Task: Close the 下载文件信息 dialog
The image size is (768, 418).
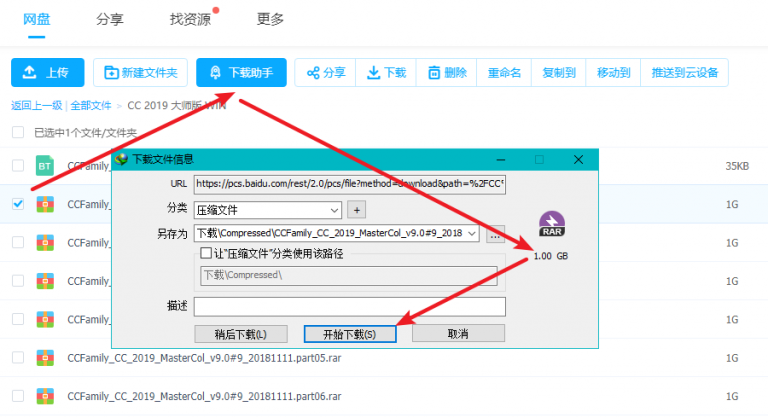Action: coord(578,160)
